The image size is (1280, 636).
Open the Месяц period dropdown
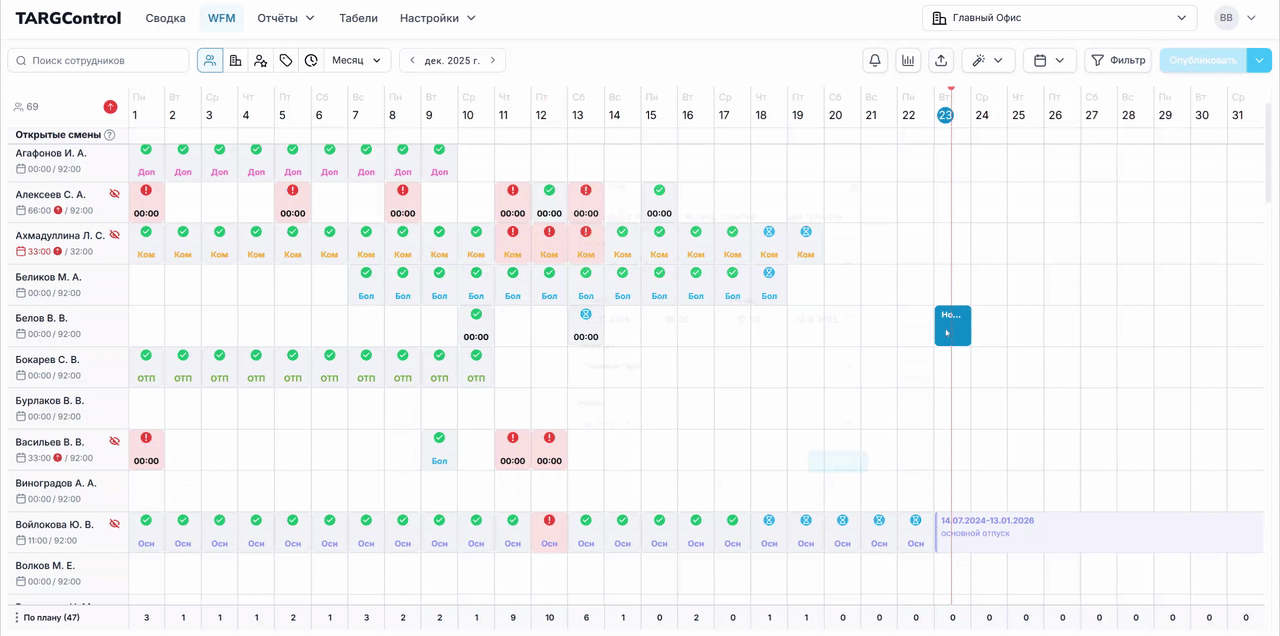(357, 61)
